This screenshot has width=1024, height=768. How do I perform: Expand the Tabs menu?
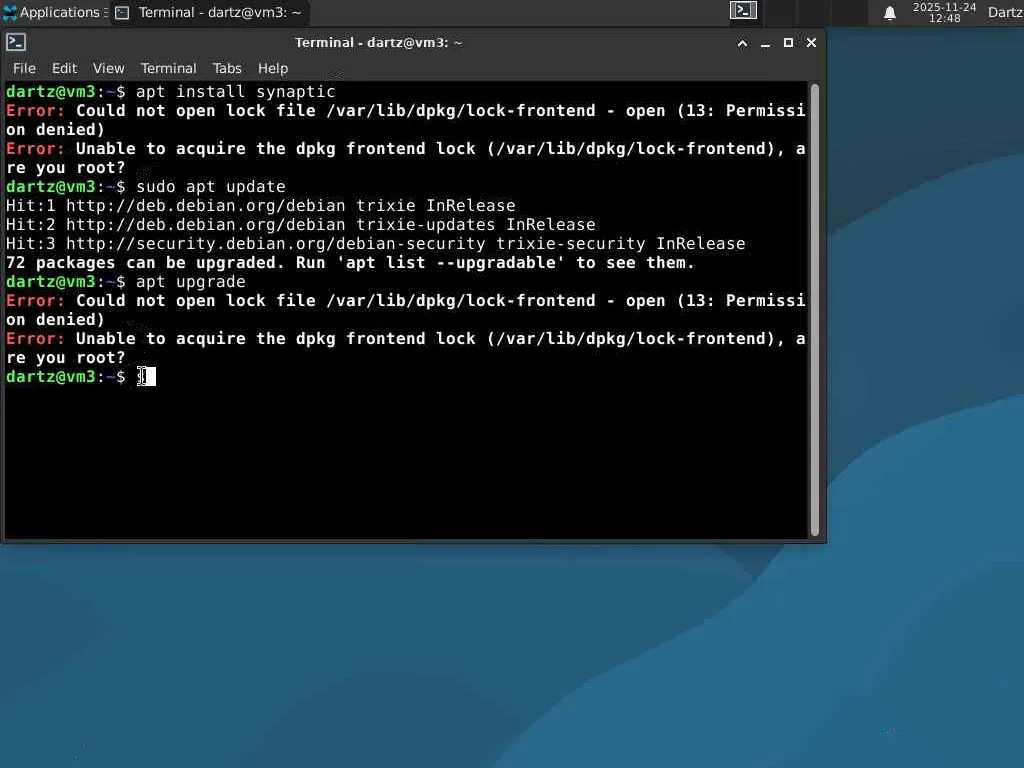coord(227,68)
